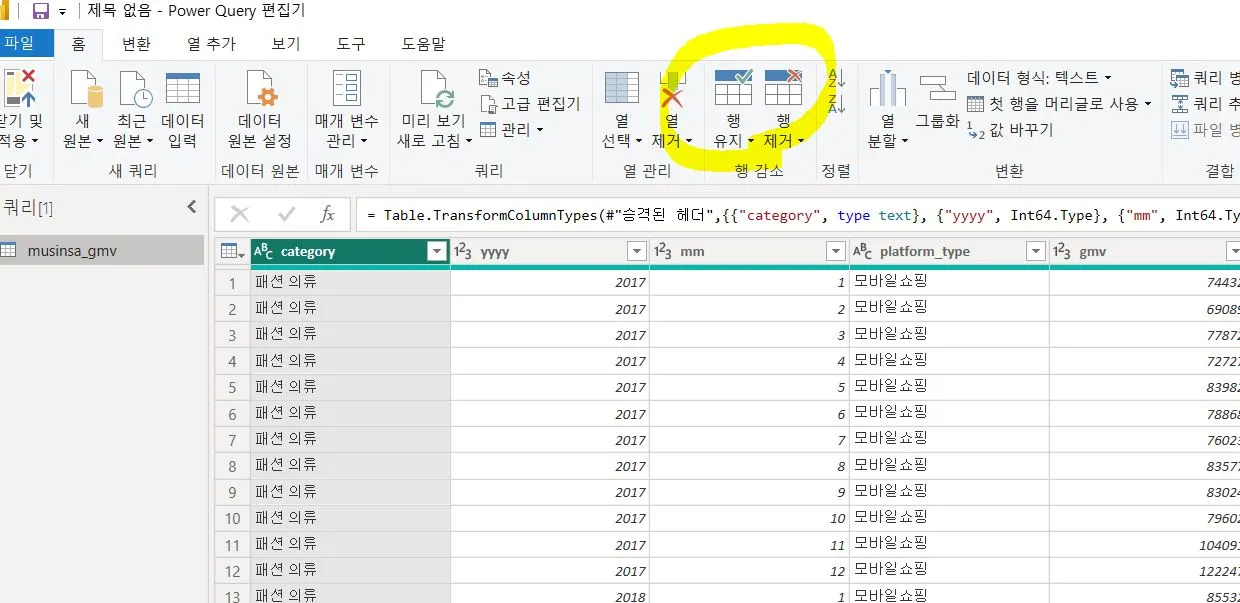
Task: Click the mm cell with value 12
Action: tap(749, 571)
